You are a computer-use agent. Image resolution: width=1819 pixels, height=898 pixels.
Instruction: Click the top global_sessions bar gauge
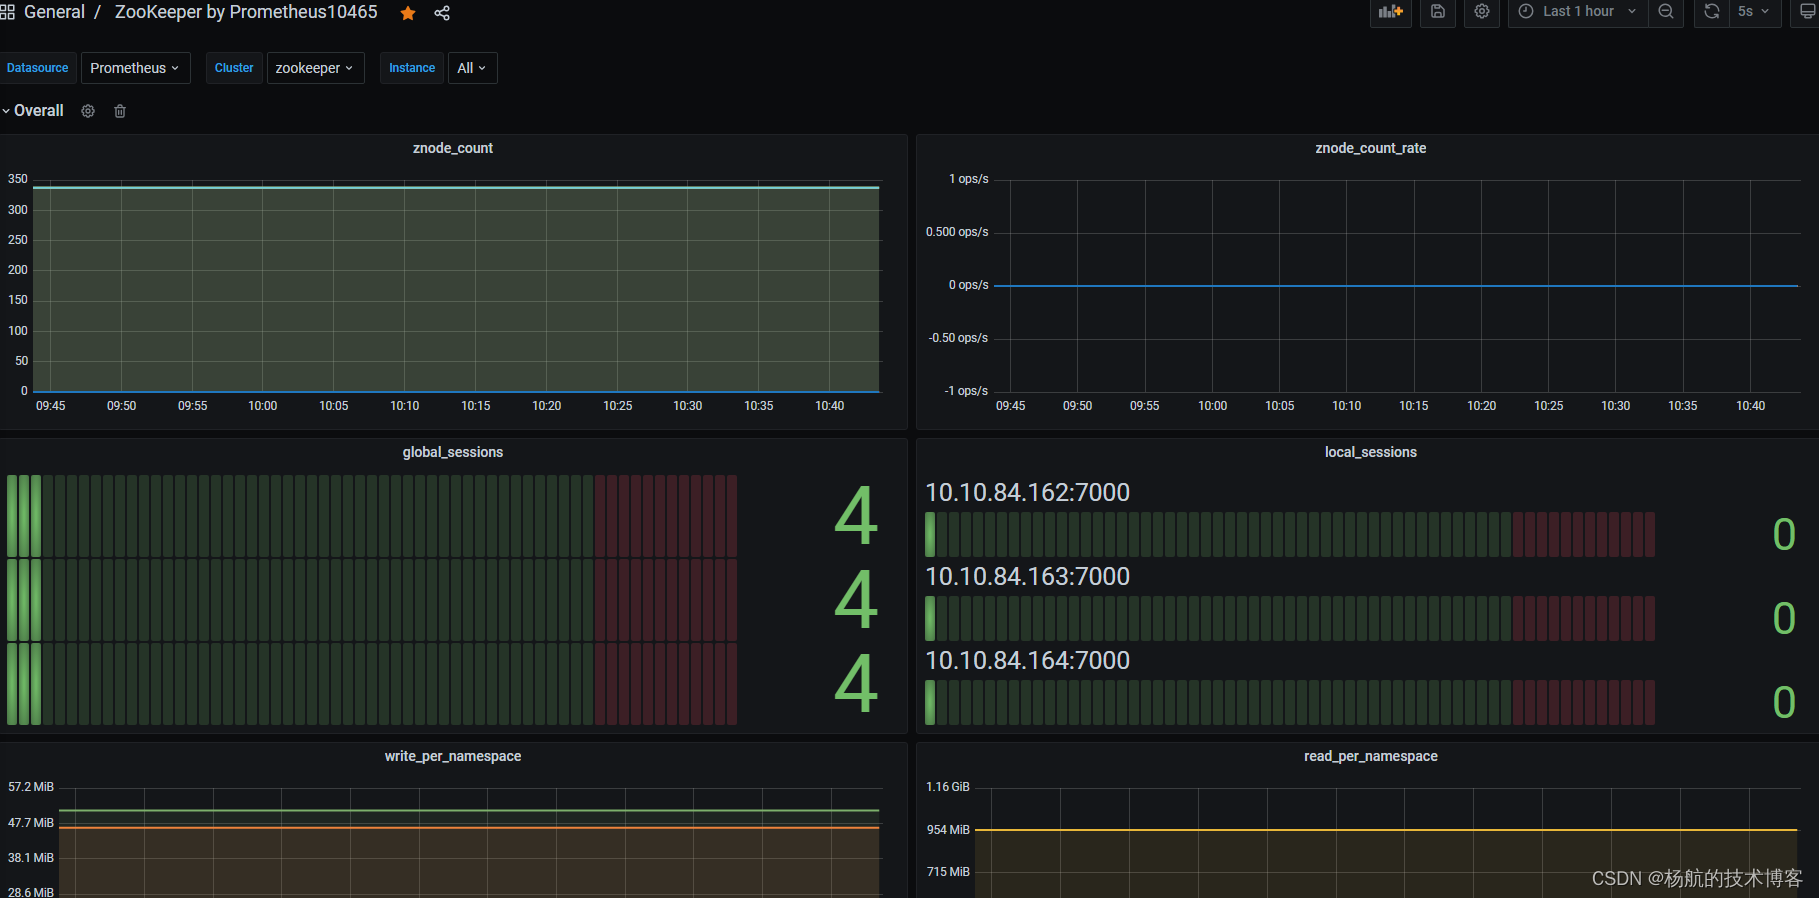click(372, 516)
